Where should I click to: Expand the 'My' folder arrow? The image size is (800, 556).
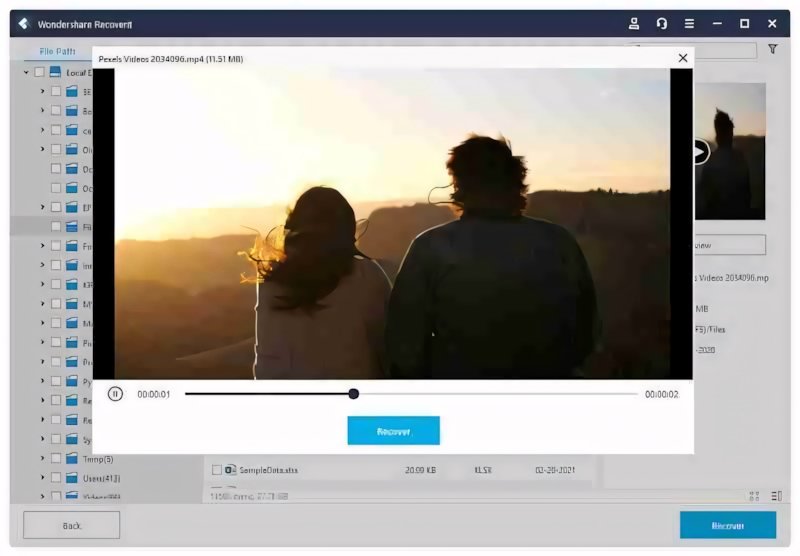point(42,304)
